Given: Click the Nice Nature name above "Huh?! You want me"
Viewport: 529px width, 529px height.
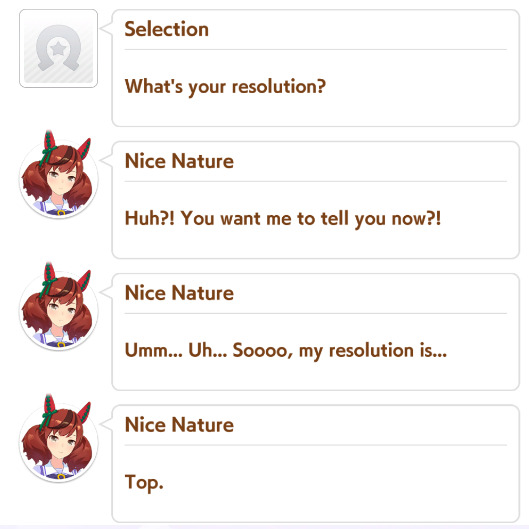Looking at the screenshot, I should pyautogui.click(x=179, y=161).
